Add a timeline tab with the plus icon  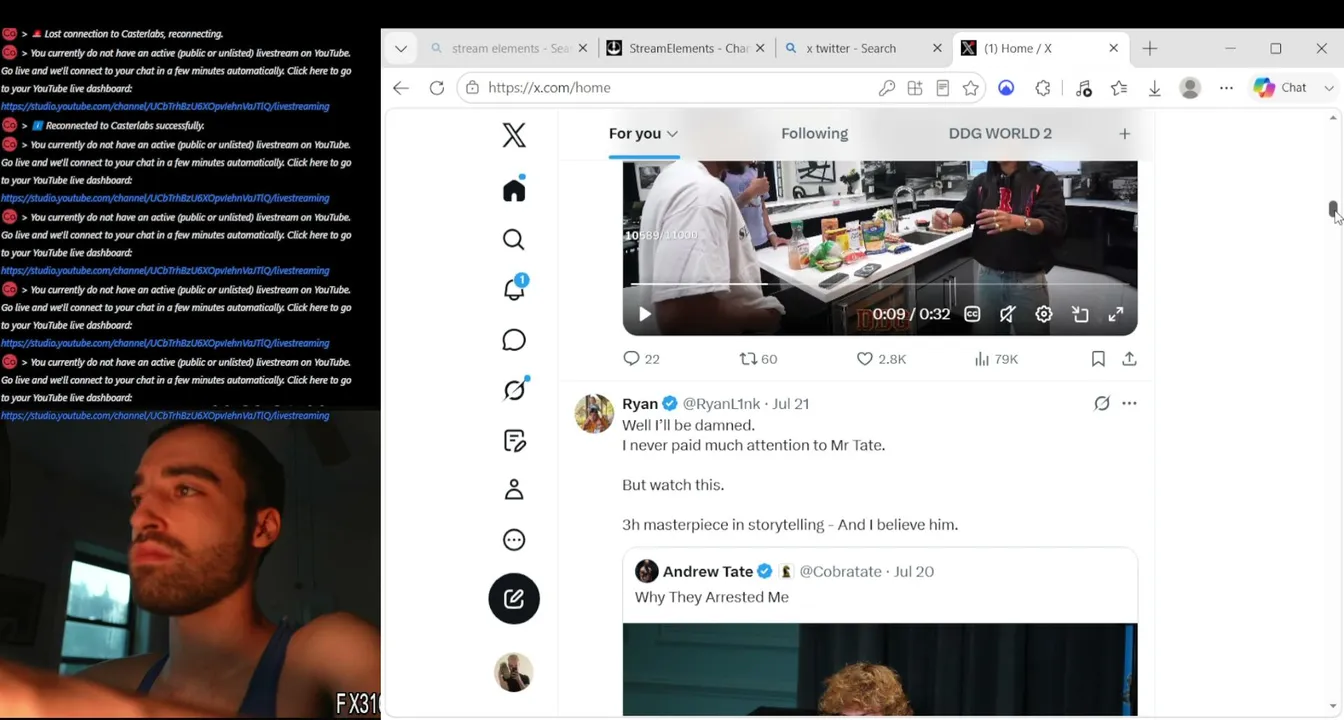(x=1124, y=134)
